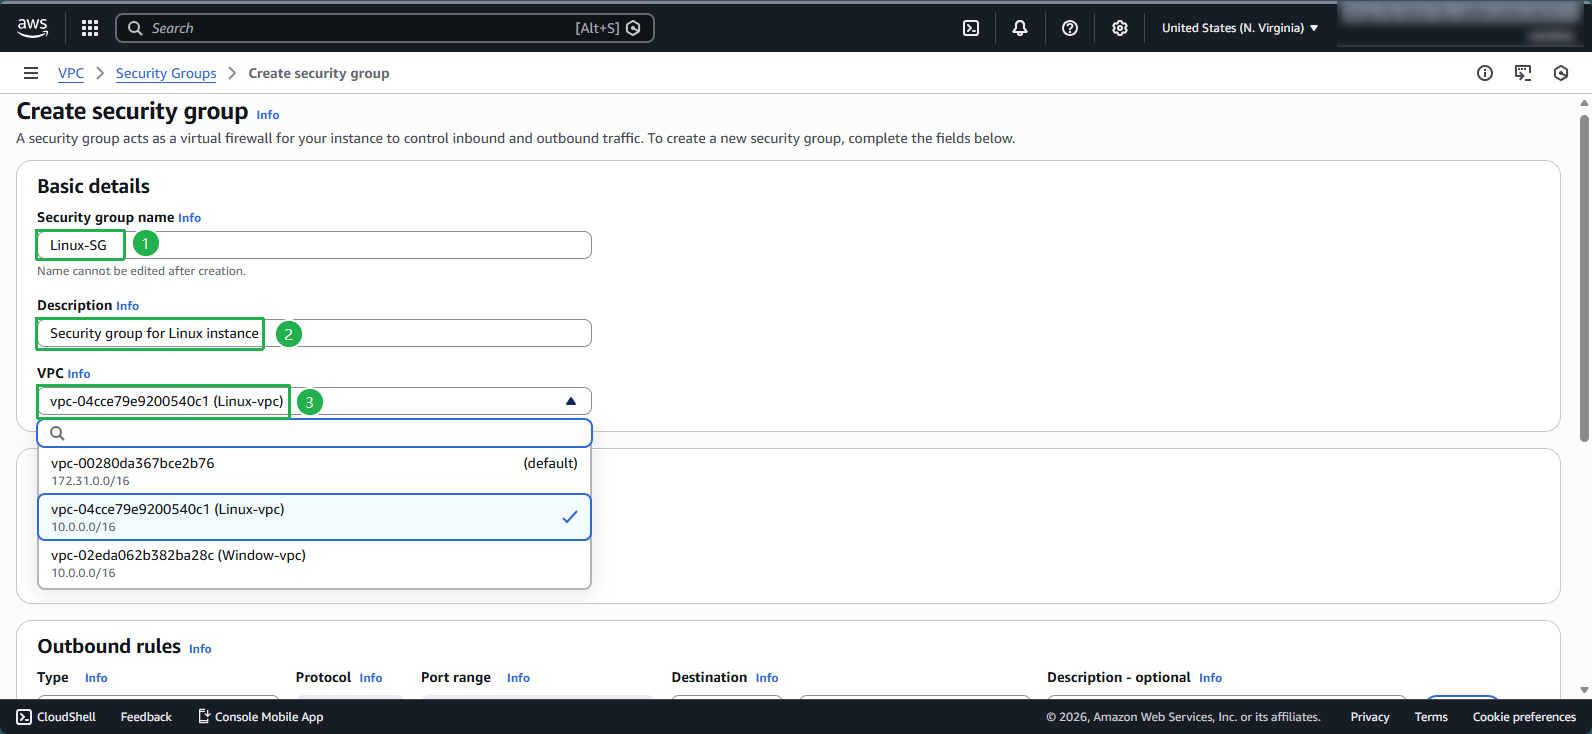Image resolution: width=1592 pixels, height=734 pixels.
Task: Click the Security group name input field
Action: click(x=314, y=245)
